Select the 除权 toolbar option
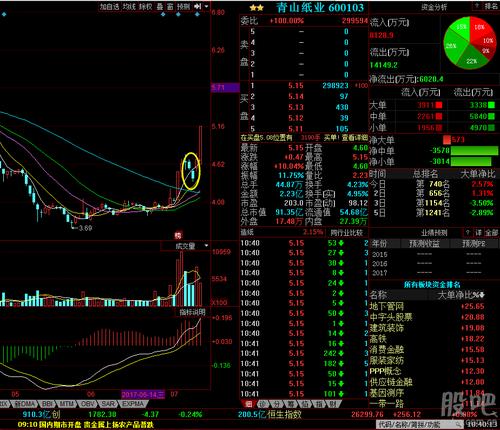 pos(146,7)
